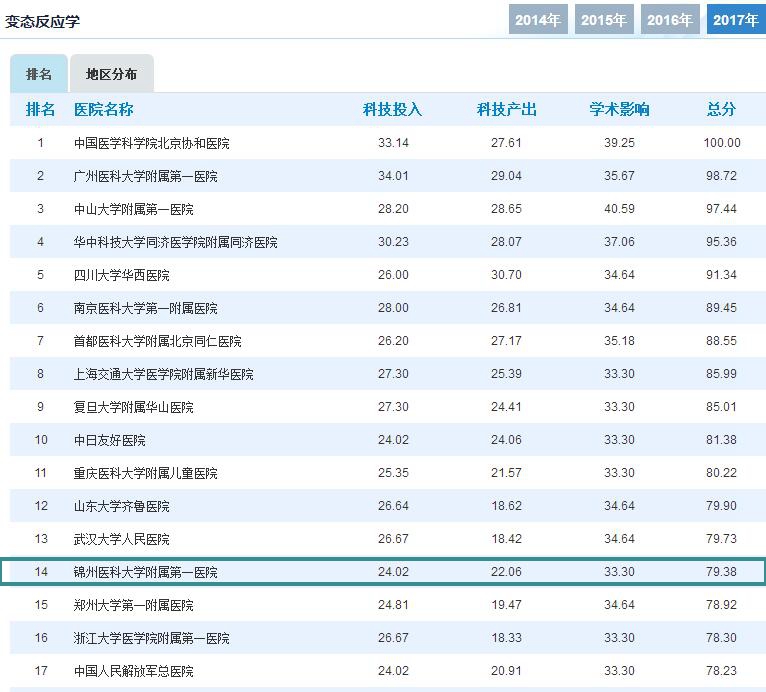This screenshot has height=692, width=766.
Task: Click total score 85.01
Action: pyautogui.click(x=722, y=407)
